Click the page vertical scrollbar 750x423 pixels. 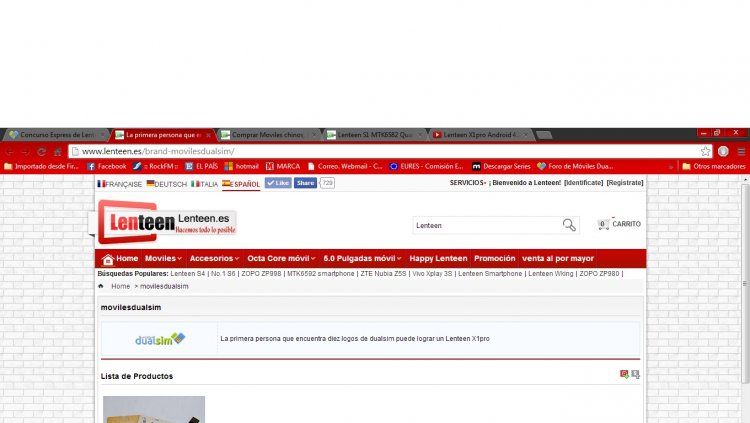click(745, 282)
